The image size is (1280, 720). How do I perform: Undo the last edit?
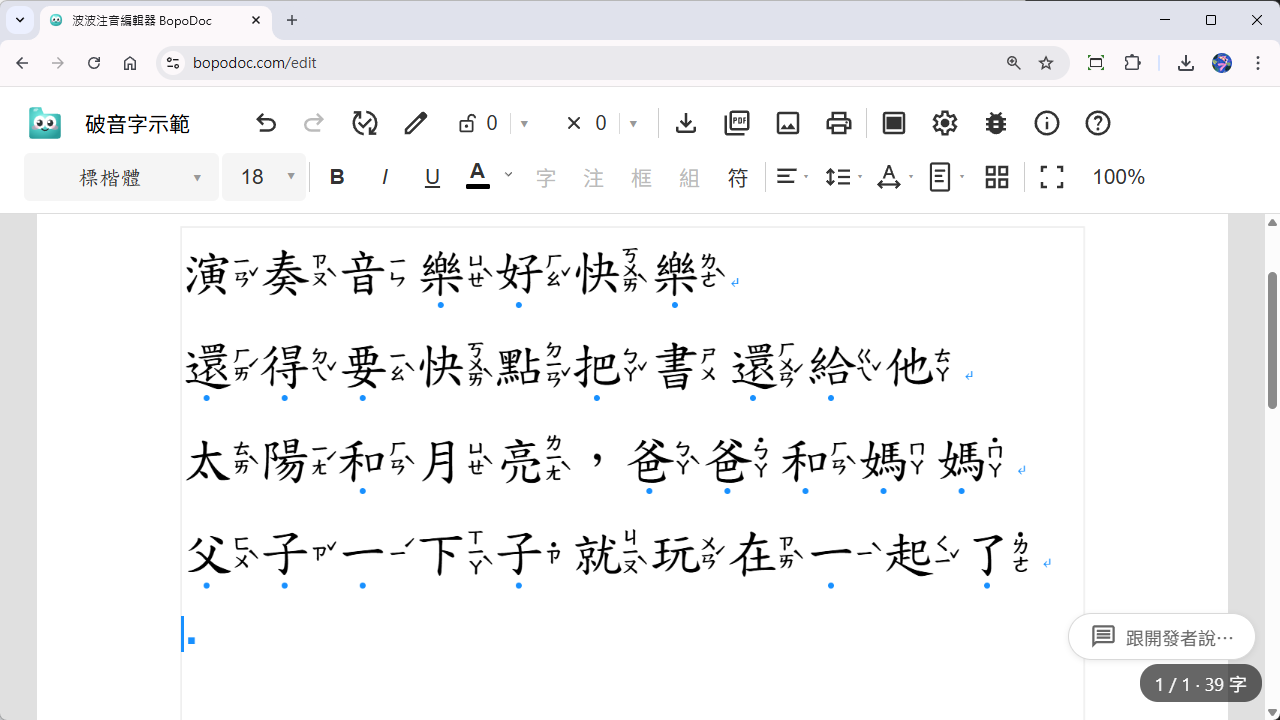[265, 123]
